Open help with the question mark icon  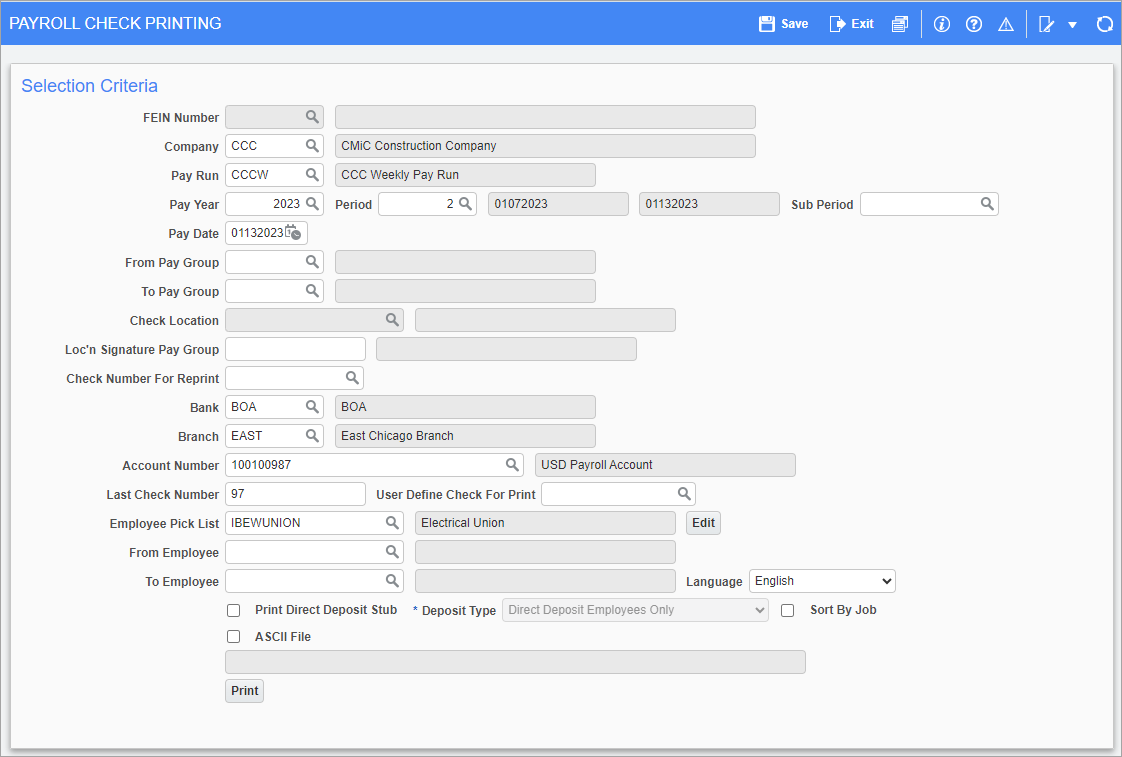[974, 24]
